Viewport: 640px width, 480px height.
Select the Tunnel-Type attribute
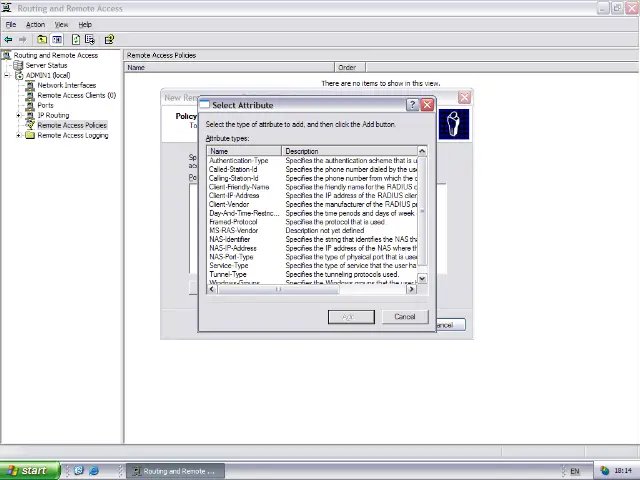[x=228, y=275]
